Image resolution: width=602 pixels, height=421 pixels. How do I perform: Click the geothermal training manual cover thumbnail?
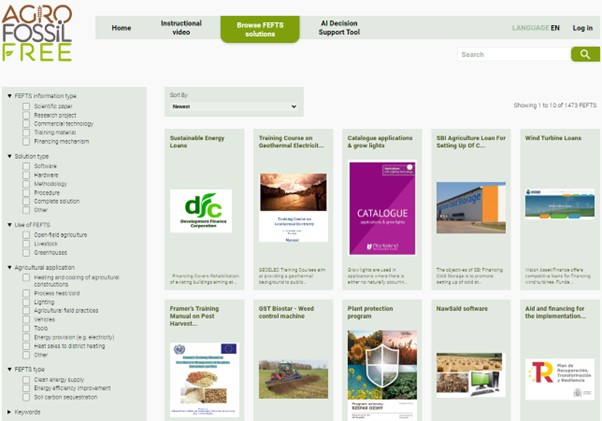[293, 207]
